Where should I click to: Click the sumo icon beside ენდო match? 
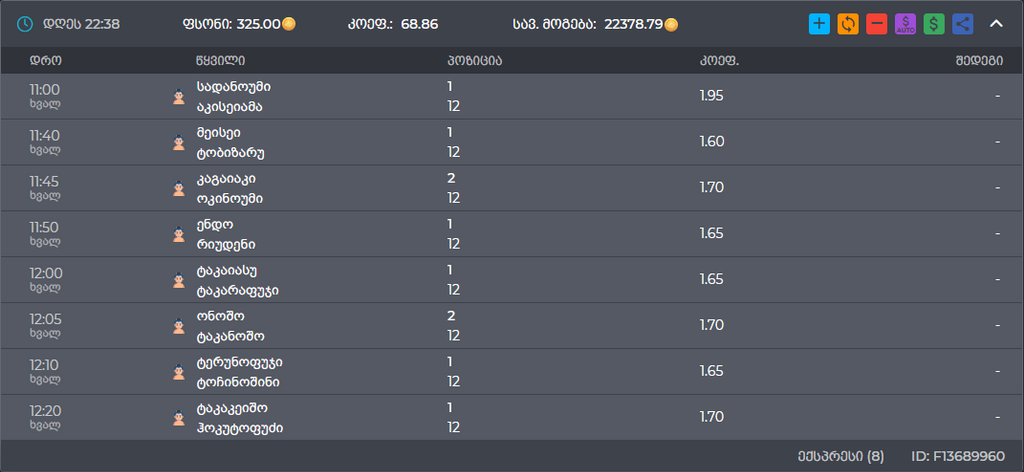point(179,235)
